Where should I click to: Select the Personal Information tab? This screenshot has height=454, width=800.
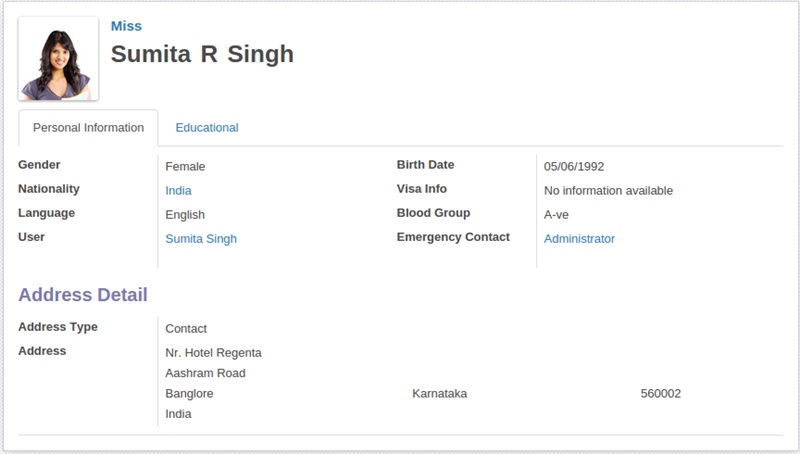(x=88, y=128)
